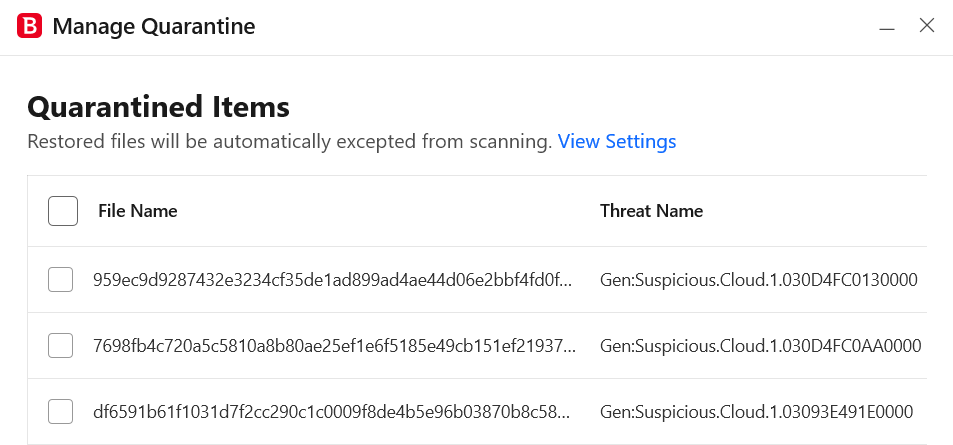
Task: Minimize the Manage Quarantine window
Action: tap(887, 27)
